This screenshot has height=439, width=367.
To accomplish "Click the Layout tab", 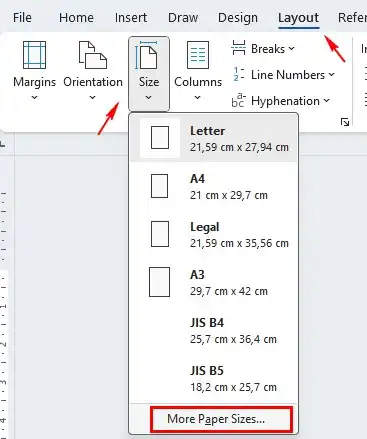I will tap(298, 18).
